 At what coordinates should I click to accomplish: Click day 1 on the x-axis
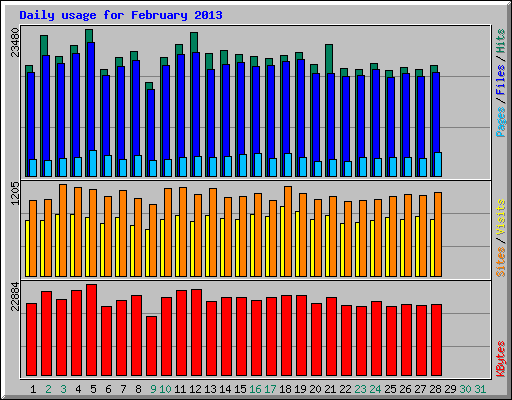click(x=33, y=389)
